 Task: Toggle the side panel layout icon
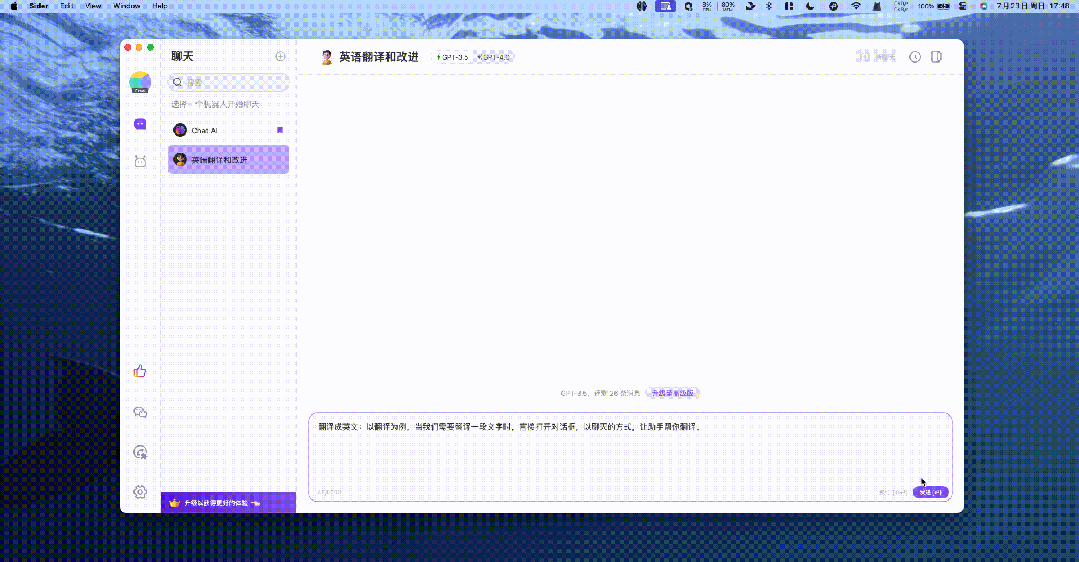point(936,57)
